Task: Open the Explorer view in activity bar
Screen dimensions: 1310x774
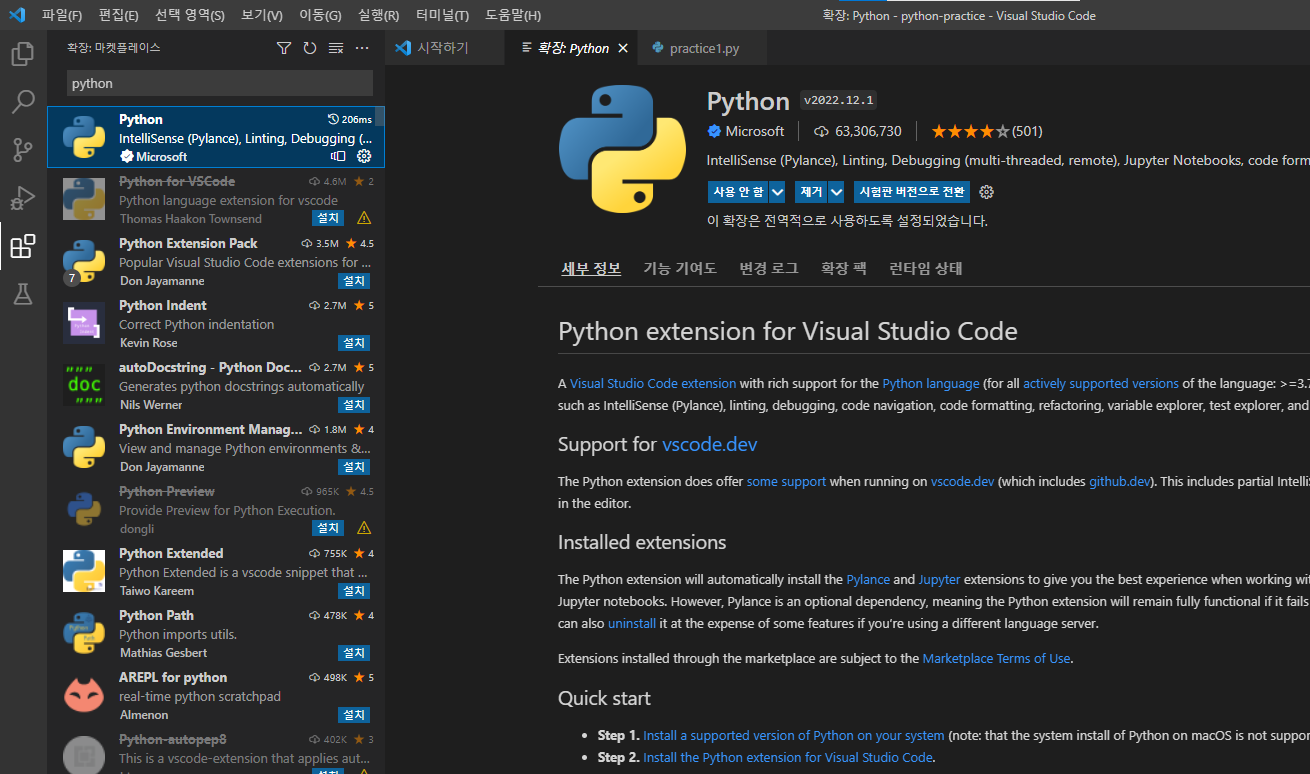Action: [x=23, y=54]
